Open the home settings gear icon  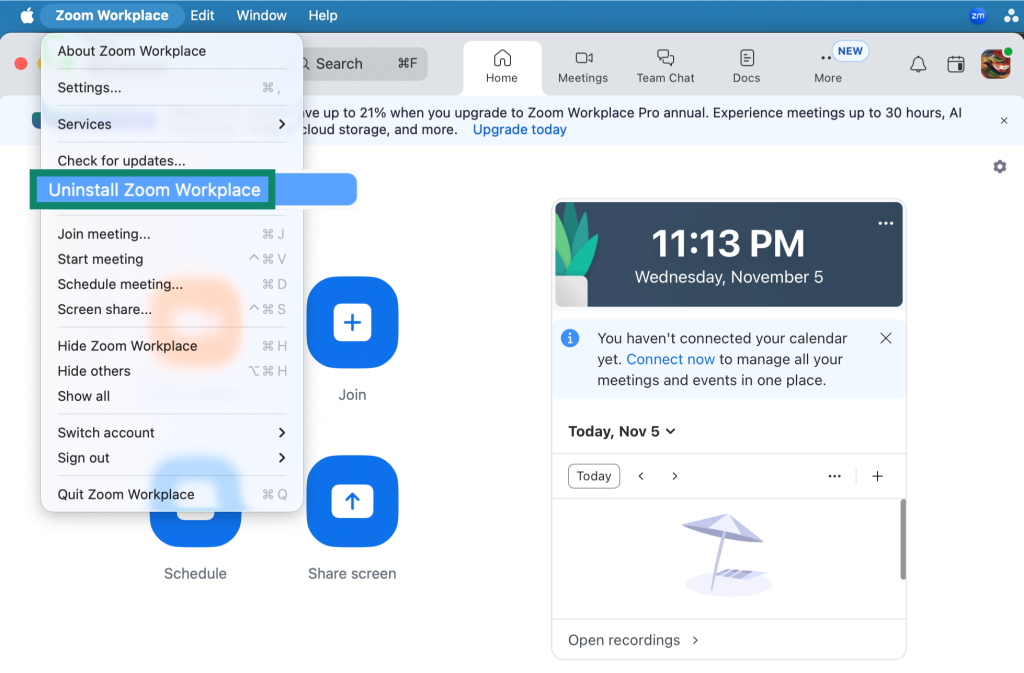999,167
